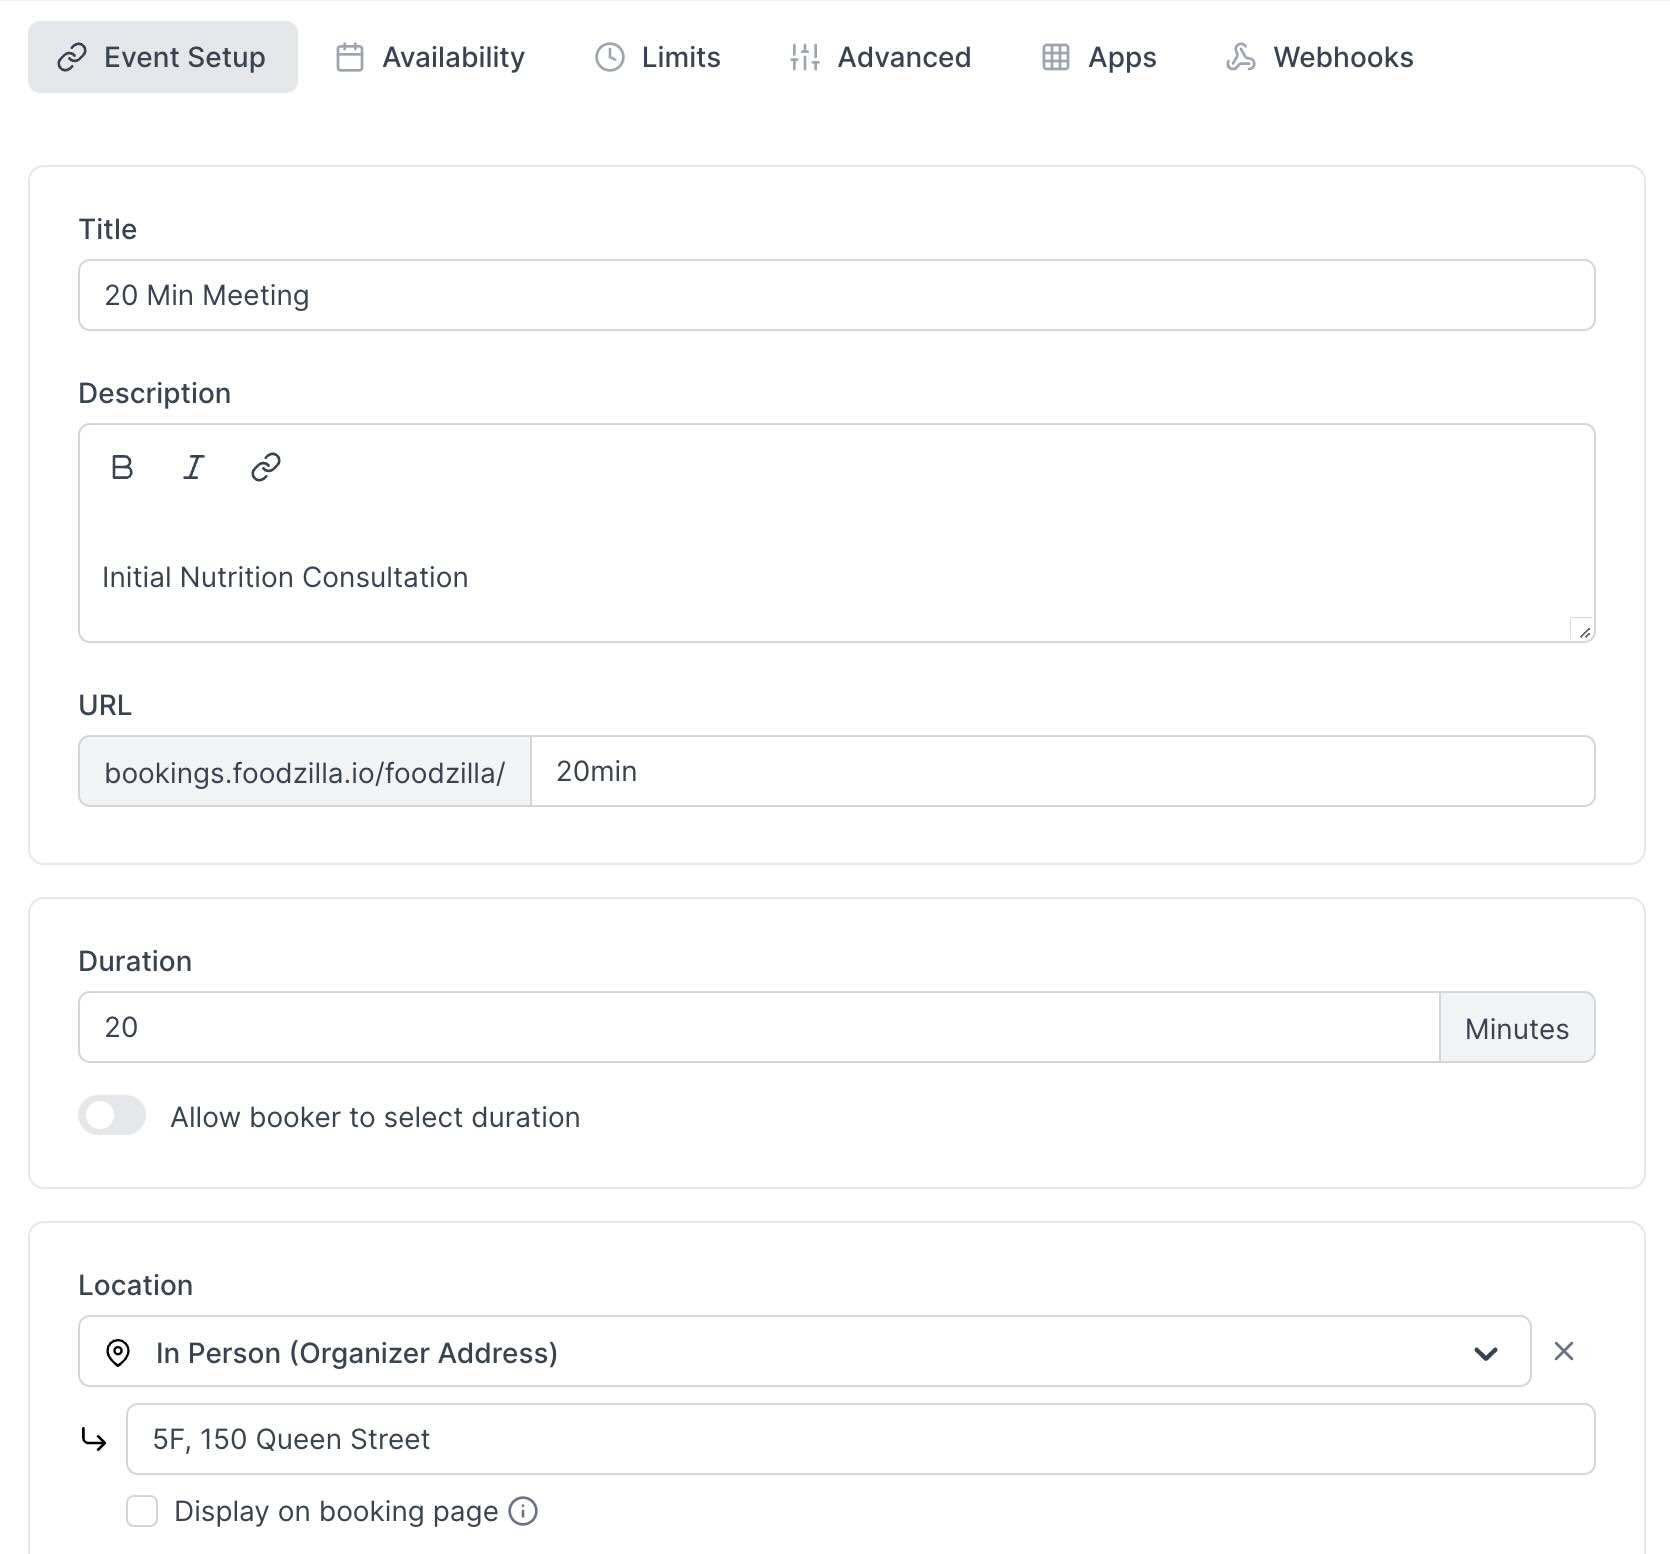The image size is (1670, 1554).
Task: Click the Location label
Action: coord(136,1285)
